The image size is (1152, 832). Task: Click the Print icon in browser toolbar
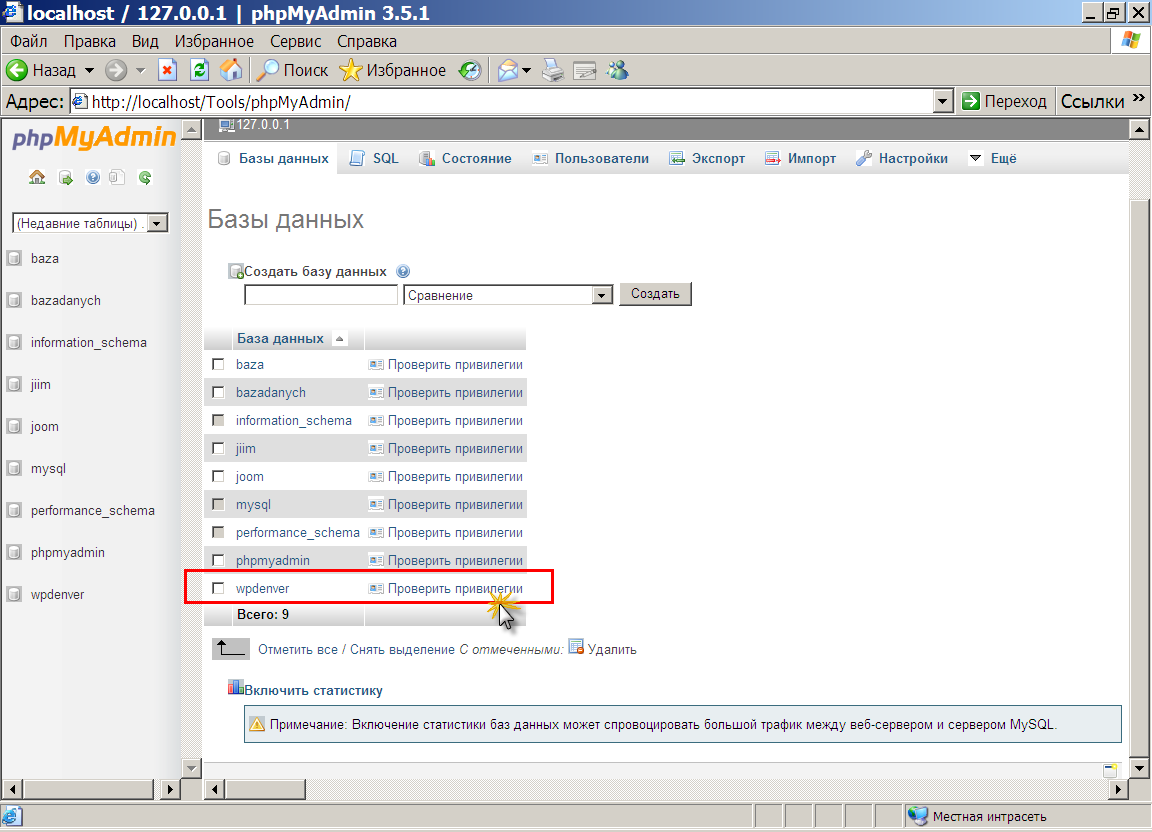pos(553,70)
